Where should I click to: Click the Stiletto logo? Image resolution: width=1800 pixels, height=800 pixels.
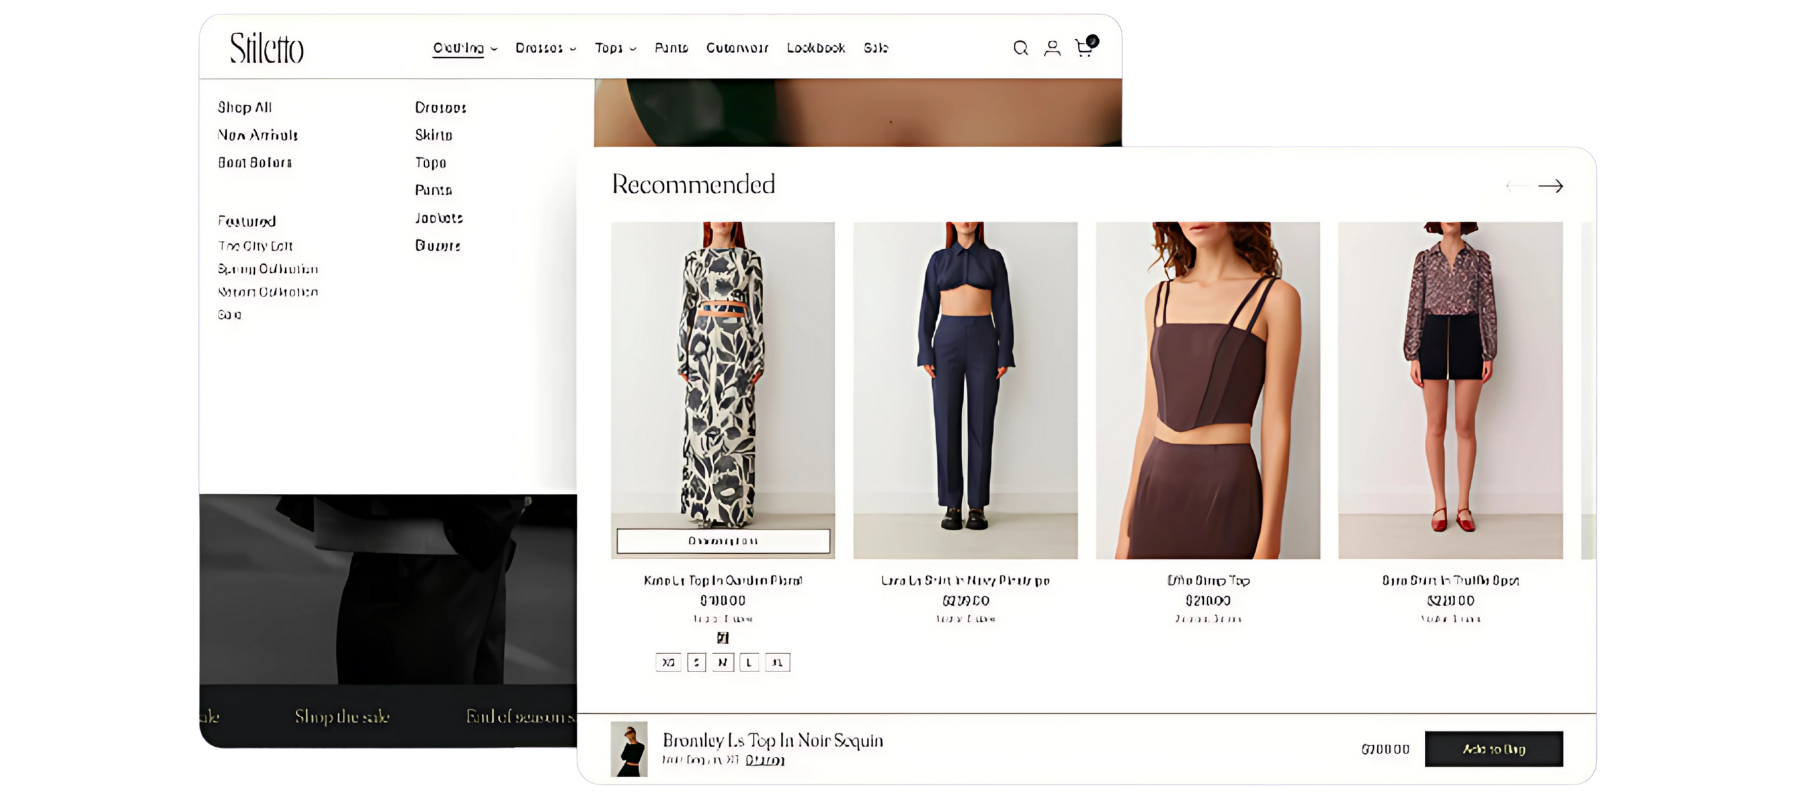coord(266,48)
